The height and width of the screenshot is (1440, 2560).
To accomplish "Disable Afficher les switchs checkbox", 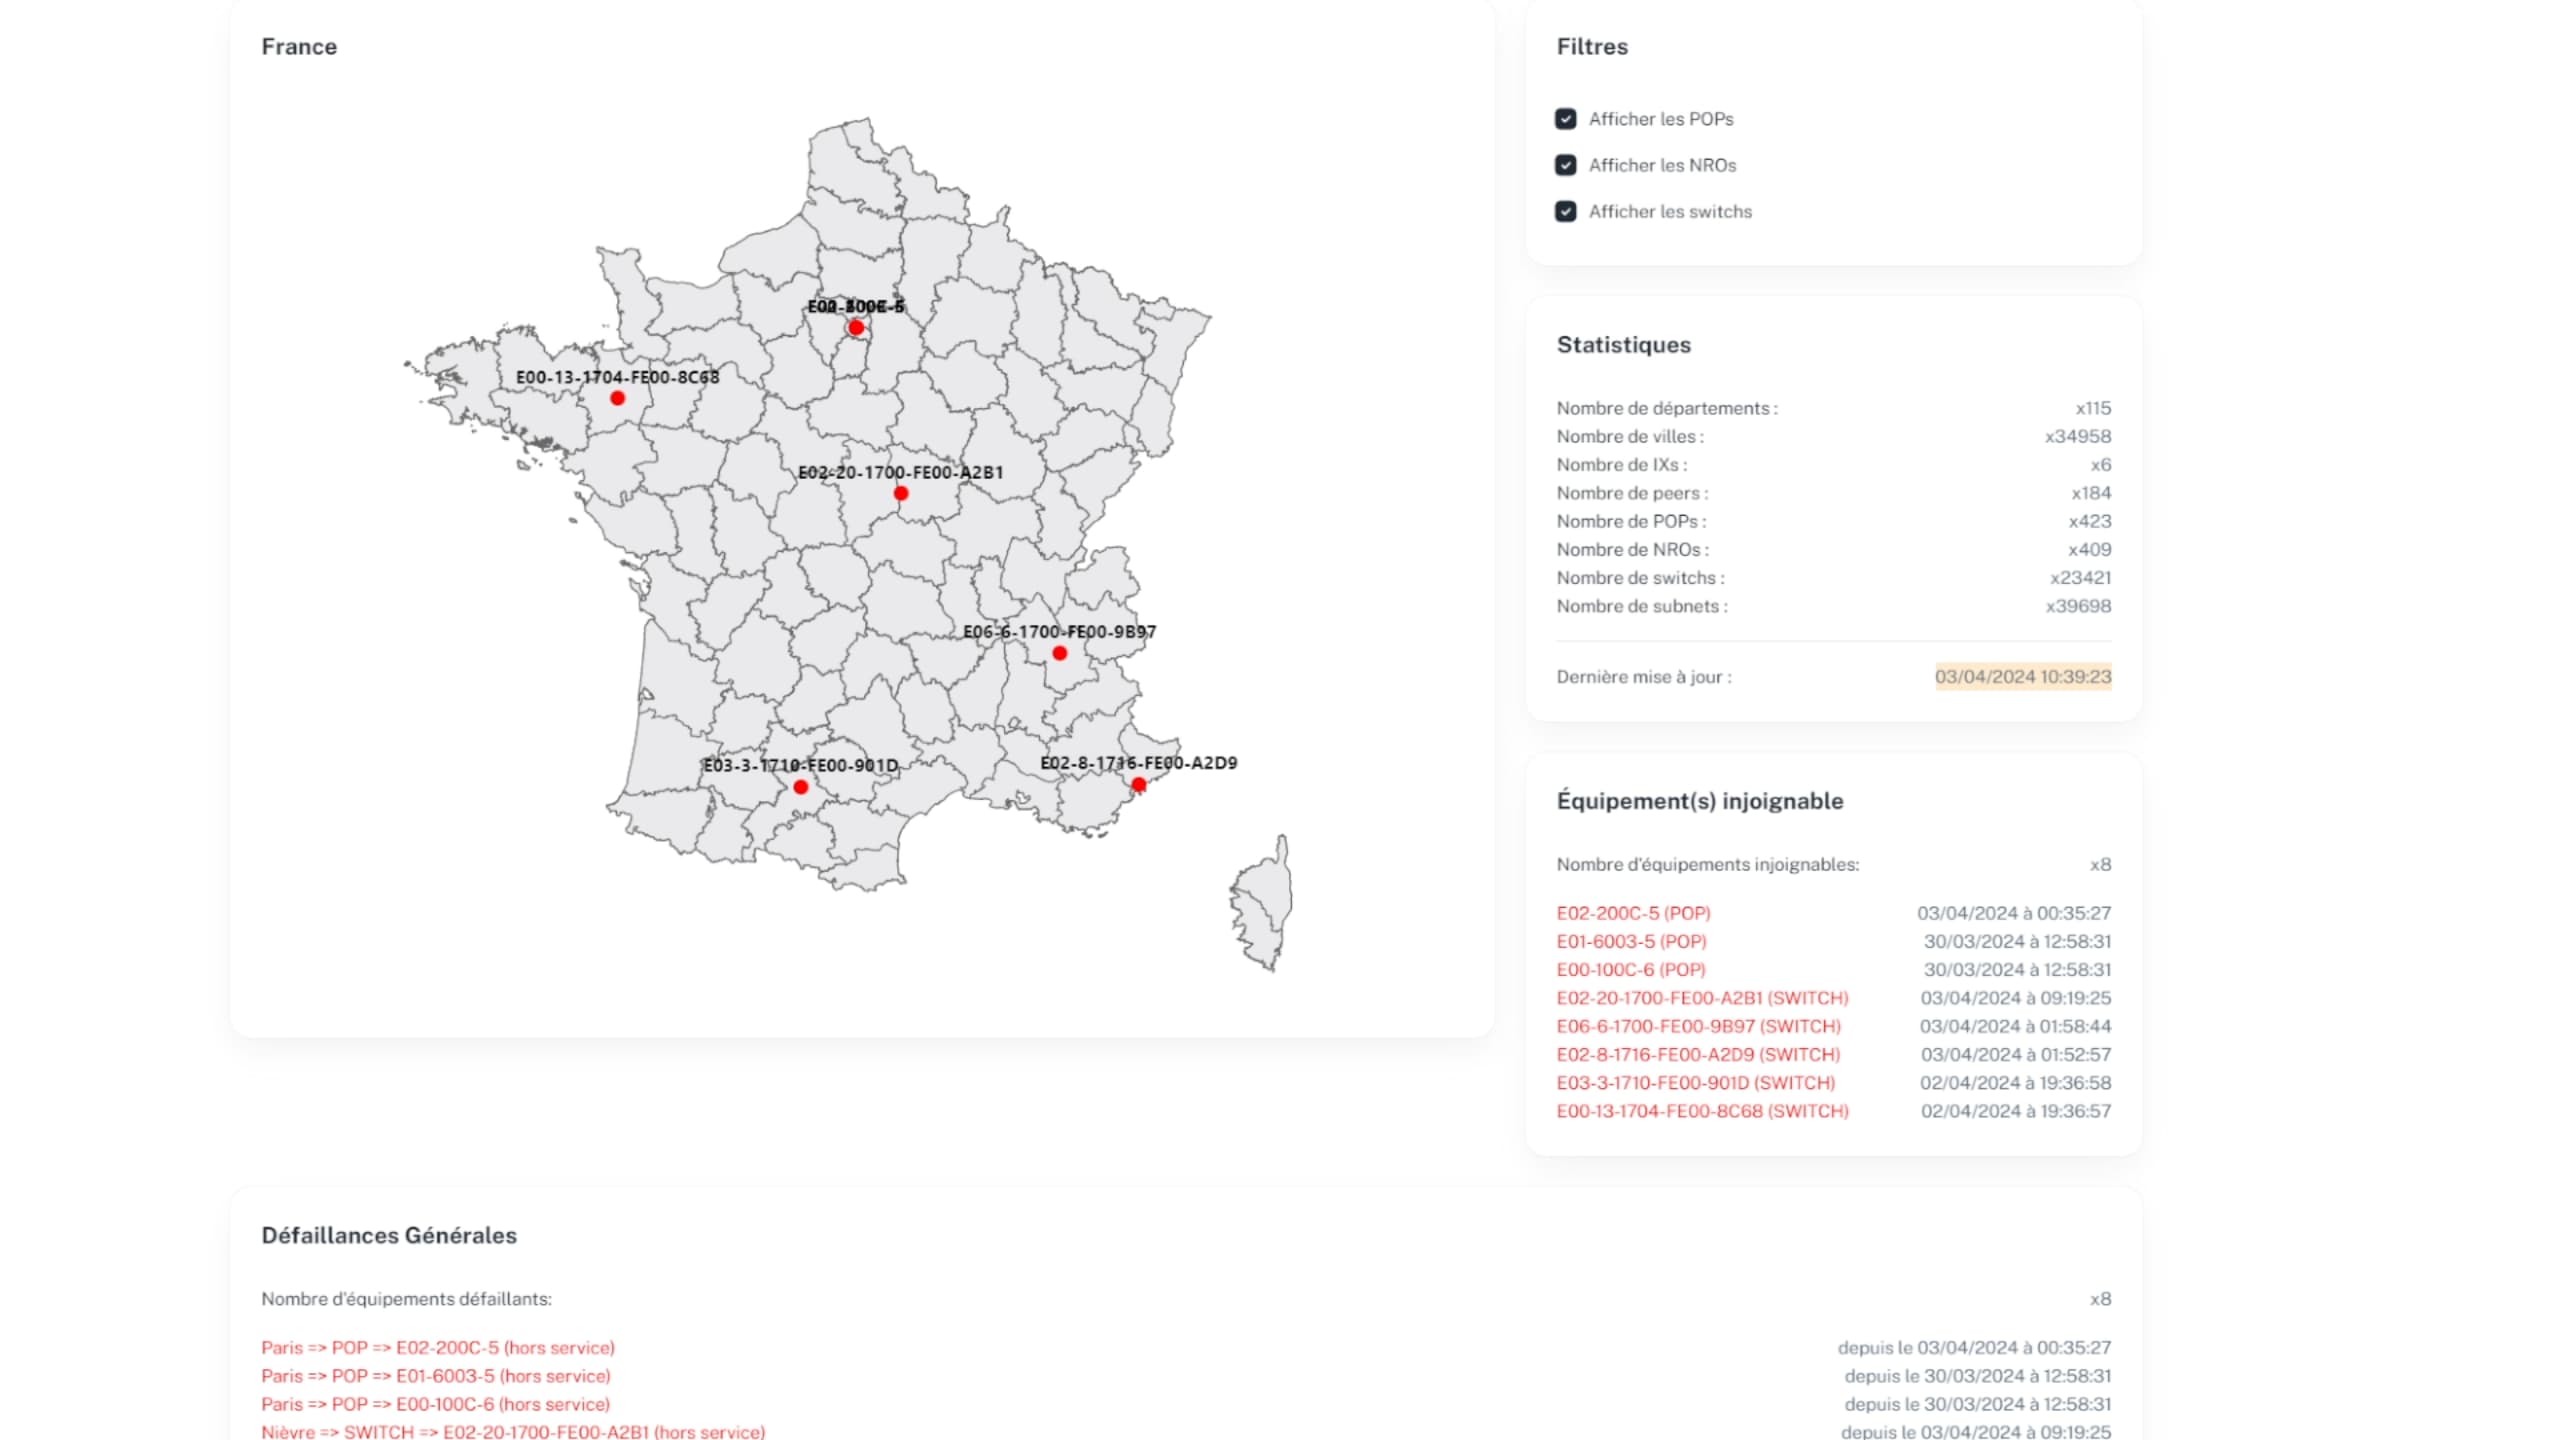I will (1565, 211).
